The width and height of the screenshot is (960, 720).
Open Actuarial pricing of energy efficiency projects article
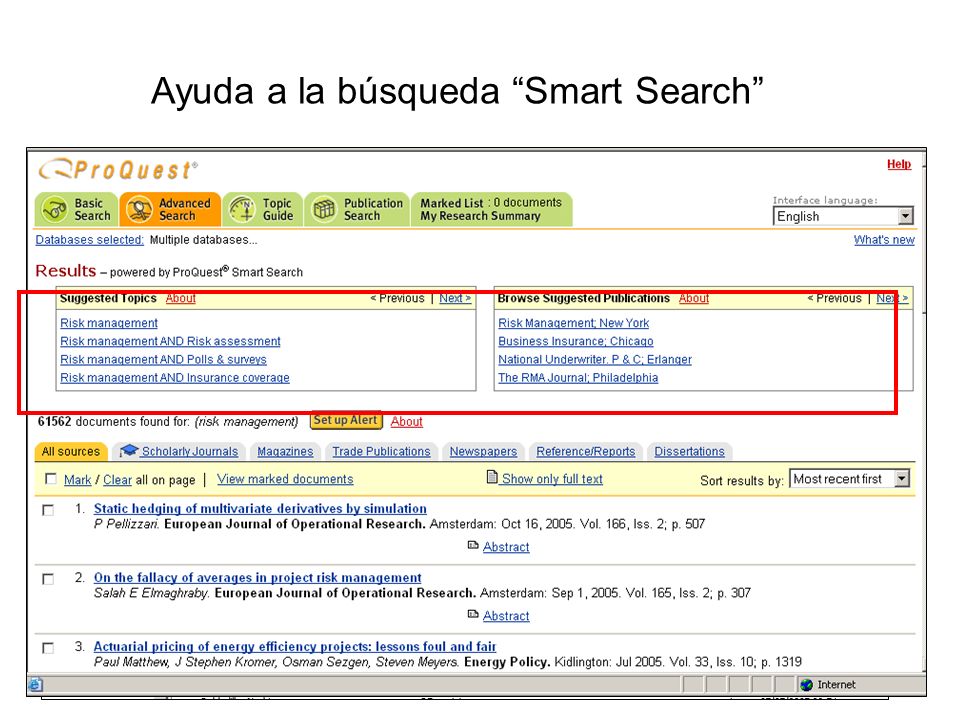[294, 647]
